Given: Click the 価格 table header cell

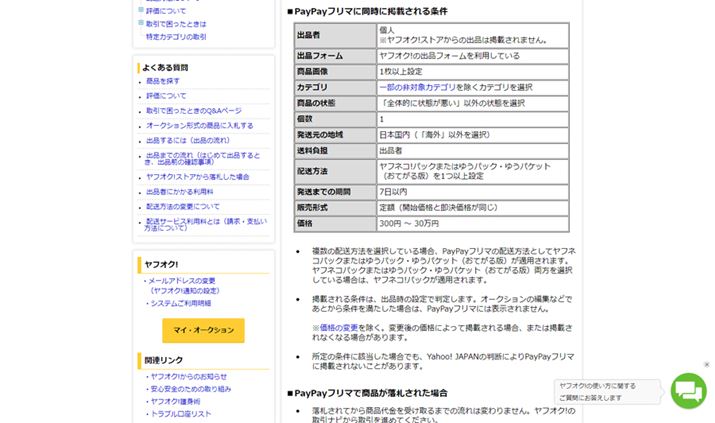Looking at the screenshot, I should coord(336,223).
